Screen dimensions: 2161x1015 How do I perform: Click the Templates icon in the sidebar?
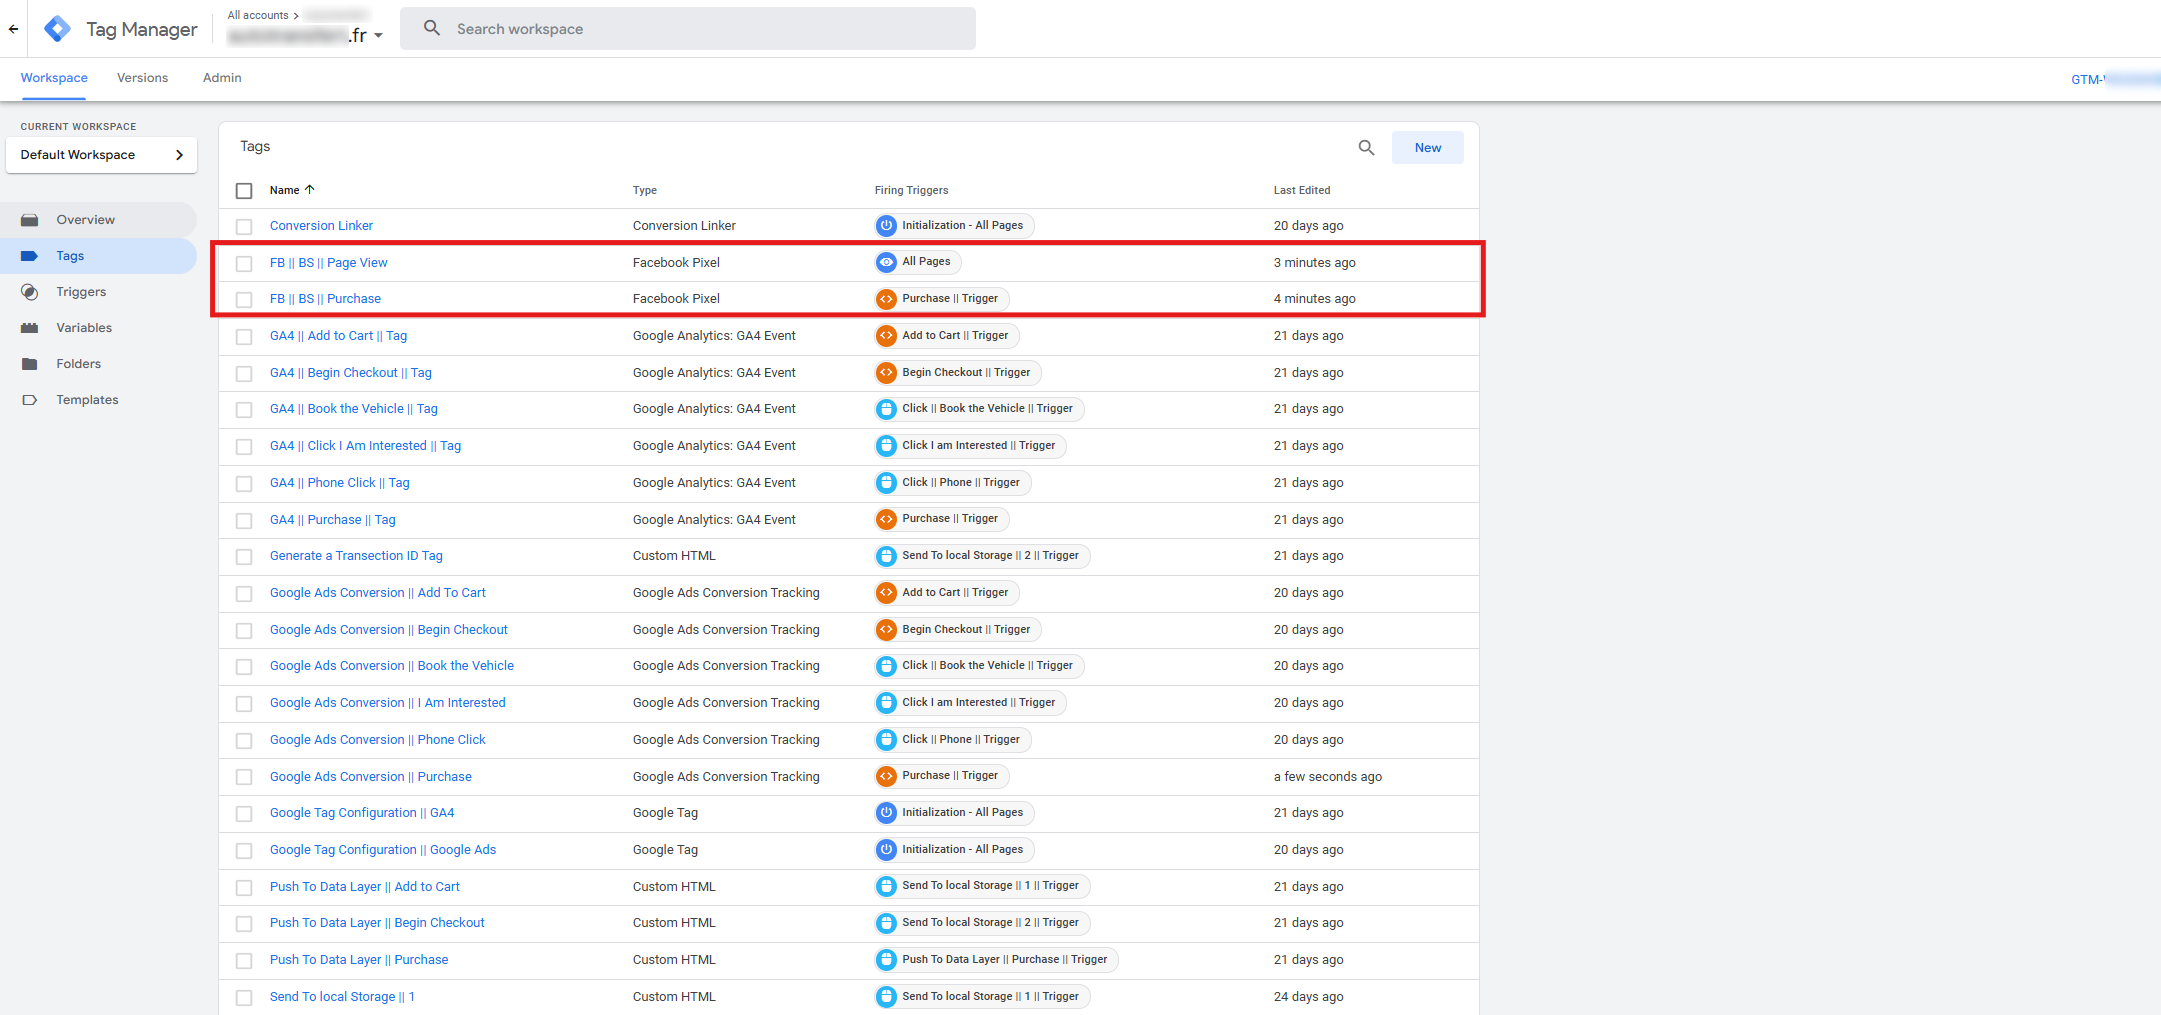(30, 400)
